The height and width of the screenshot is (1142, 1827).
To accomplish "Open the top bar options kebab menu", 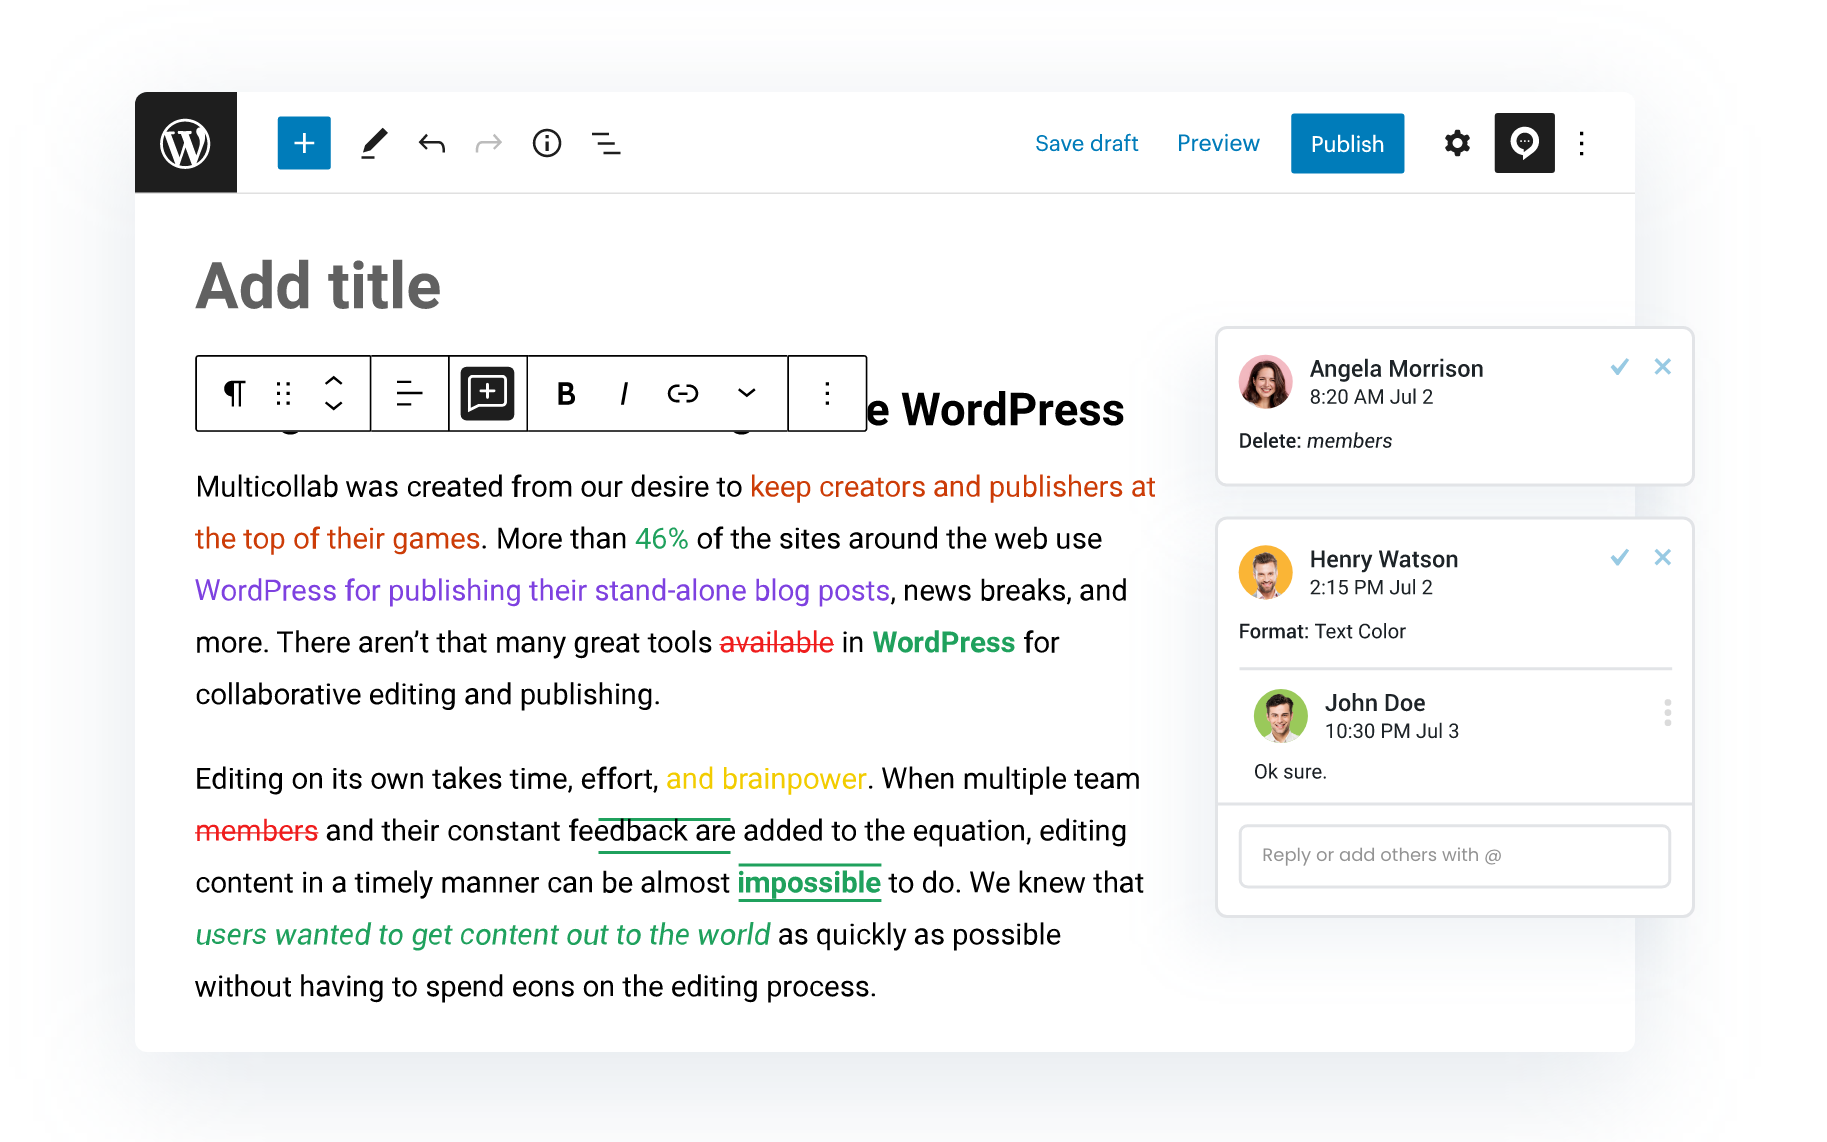I will click(x=1582, y=143).
